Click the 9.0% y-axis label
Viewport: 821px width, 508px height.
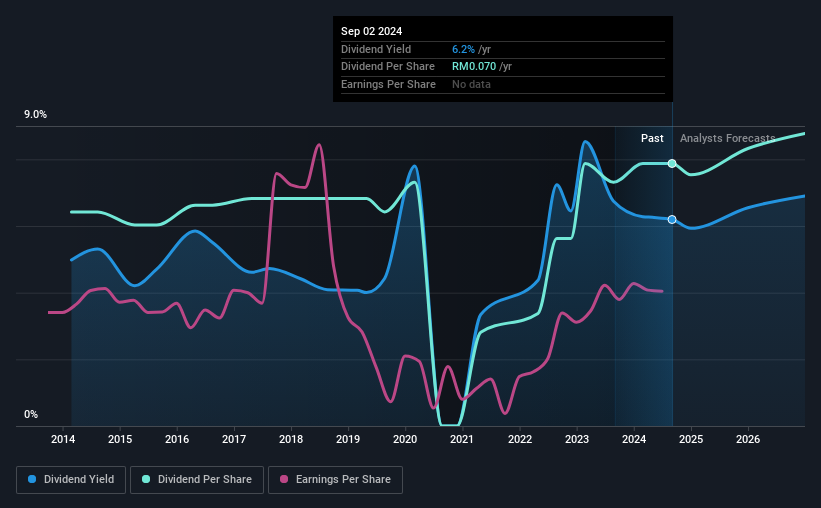[36, 114]
